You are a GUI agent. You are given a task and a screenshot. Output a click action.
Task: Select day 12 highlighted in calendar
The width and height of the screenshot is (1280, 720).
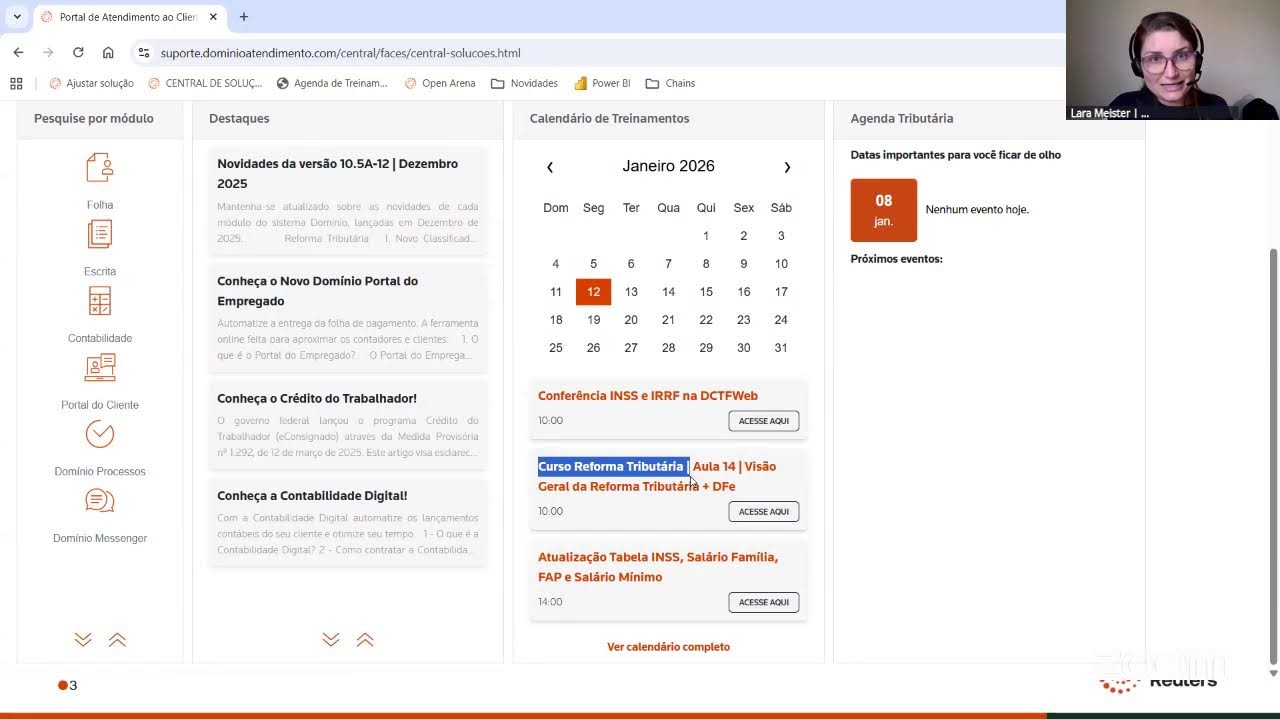point(593,292)
